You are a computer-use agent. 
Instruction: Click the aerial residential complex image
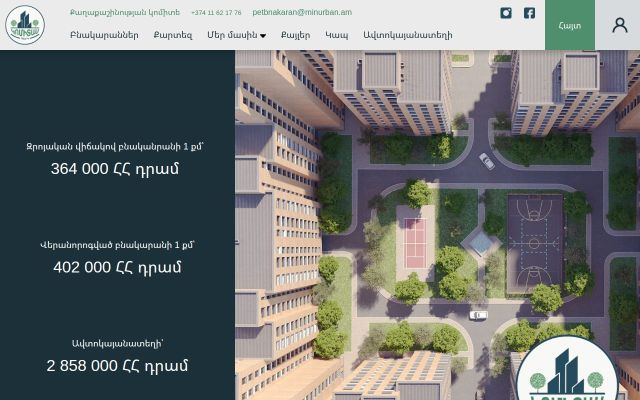437,225
